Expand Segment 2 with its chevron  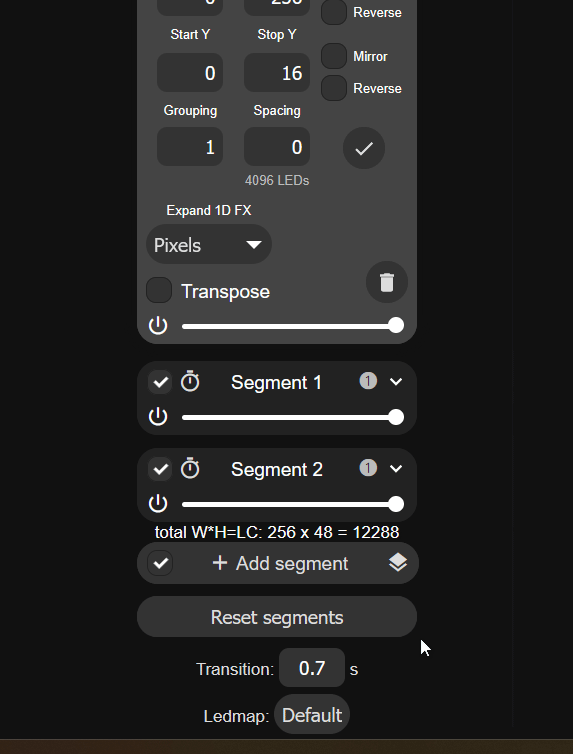[x=396, y=468]
